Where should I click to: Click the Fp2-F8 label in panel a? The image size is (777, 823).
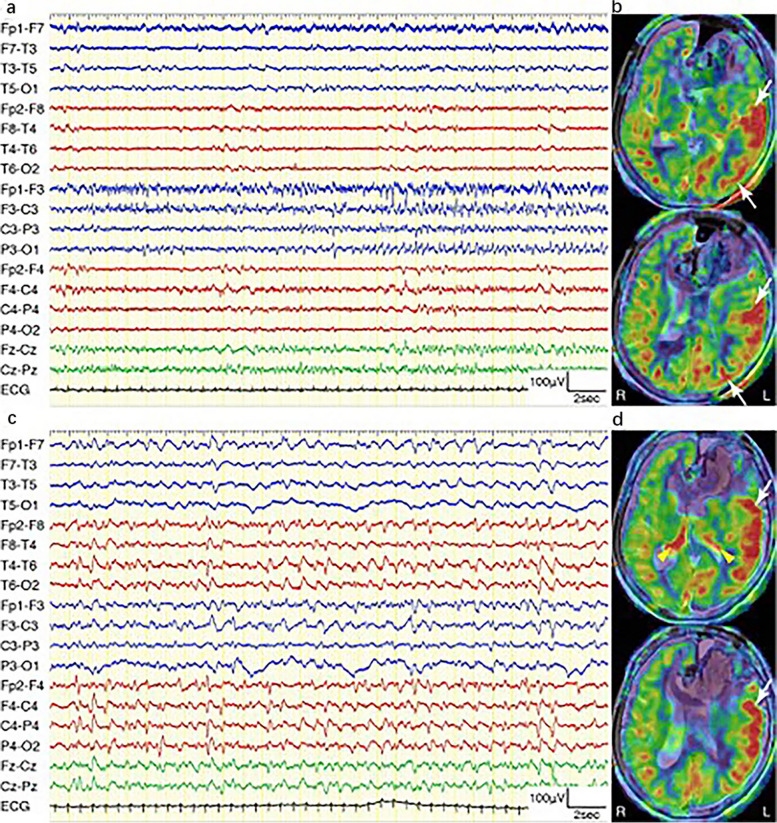tap(23, 109)
